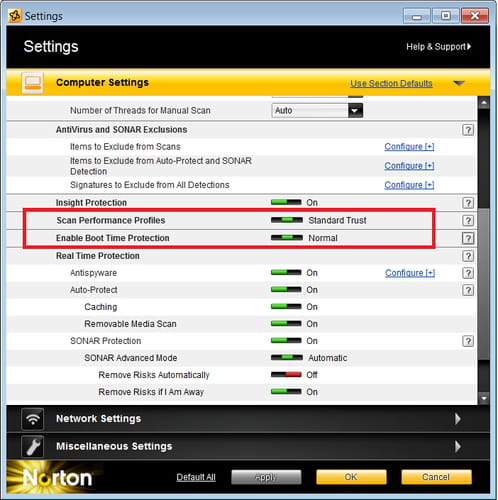Viewport: 498px width, 500px height.
Task: Open help for SONAR Protection
Action: (468, 341)
